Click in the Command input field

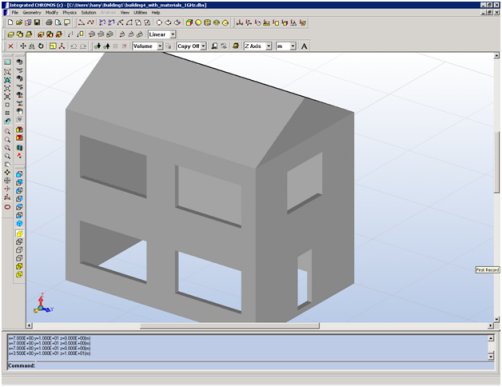point(265,366)
